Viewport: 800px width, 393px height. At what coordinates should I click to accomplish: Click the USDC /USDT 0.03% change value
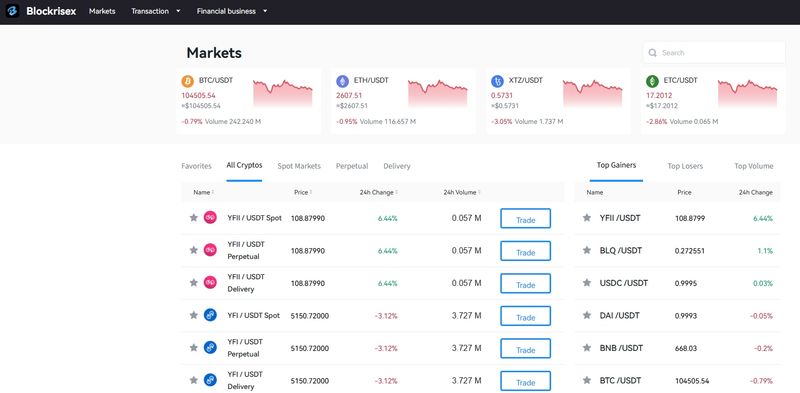pos(763,283)
